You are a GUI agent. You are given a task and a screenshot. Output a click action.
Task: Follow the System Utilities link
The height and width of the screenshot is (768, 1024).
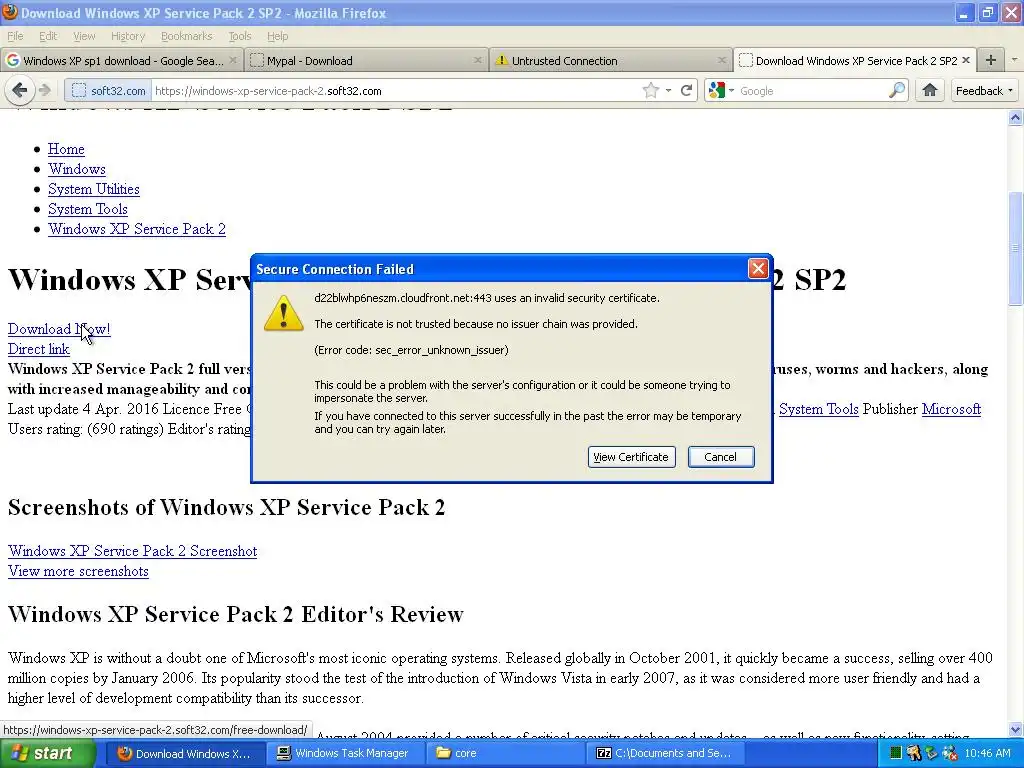pyautogui.click(x=93, y=189)
